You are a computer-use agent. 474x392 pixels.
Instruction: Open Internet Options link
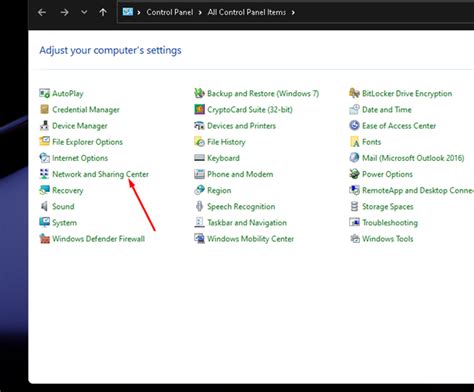pos(80,158)
